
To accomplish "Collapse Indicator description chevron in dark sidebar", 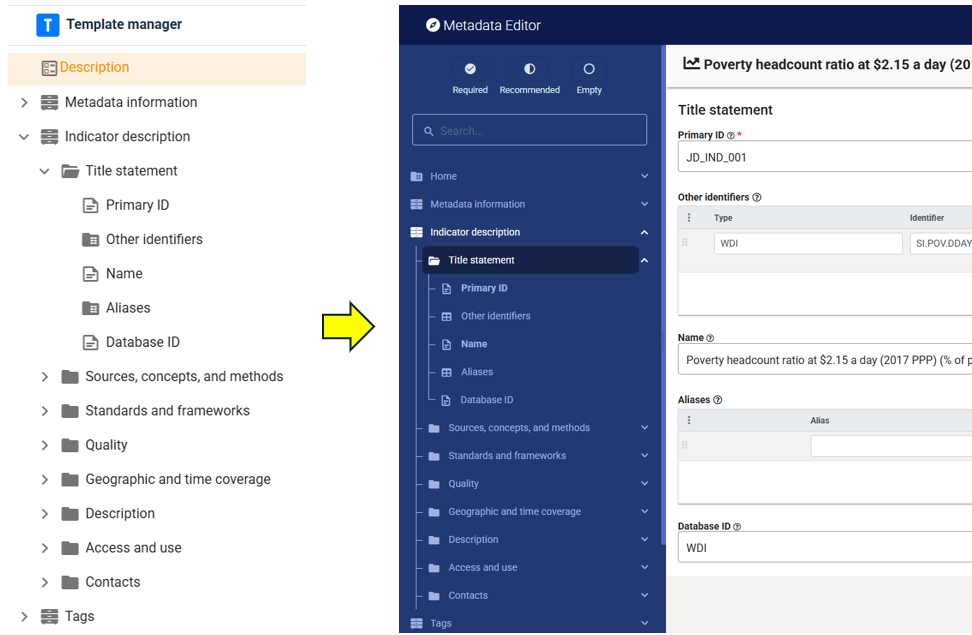I will click(x=644, y=232).
